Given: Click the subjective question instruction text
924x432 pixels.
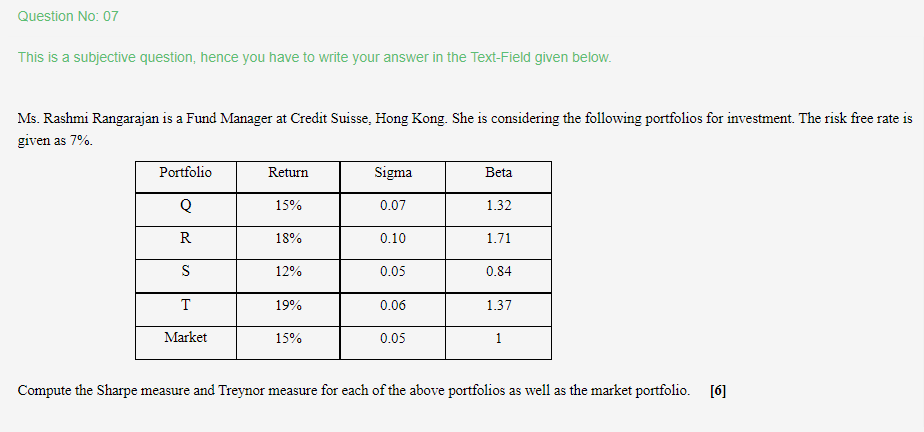Looking at the screenshot, I should (315, 58).
